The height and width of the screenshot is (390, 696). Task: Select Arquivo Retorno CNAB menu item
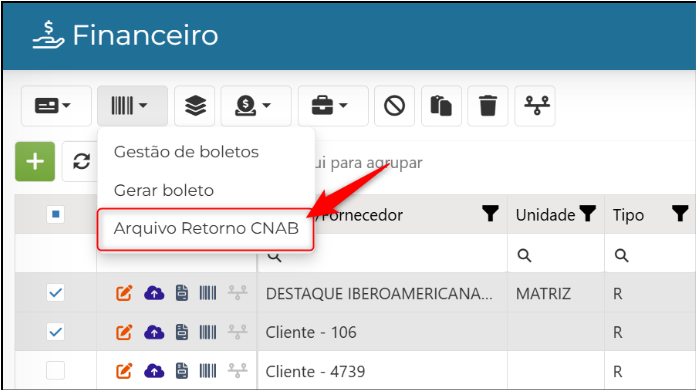206,229
